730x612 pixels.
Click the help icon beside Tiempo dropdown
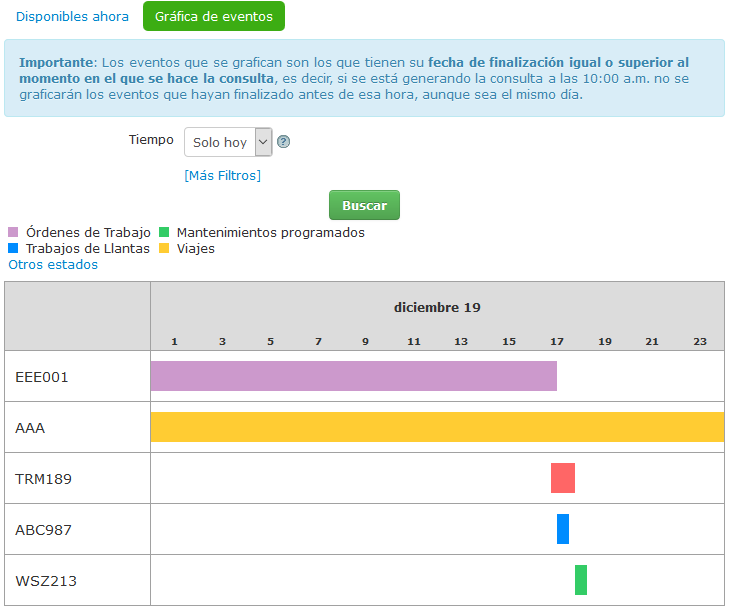coord(283,142)
